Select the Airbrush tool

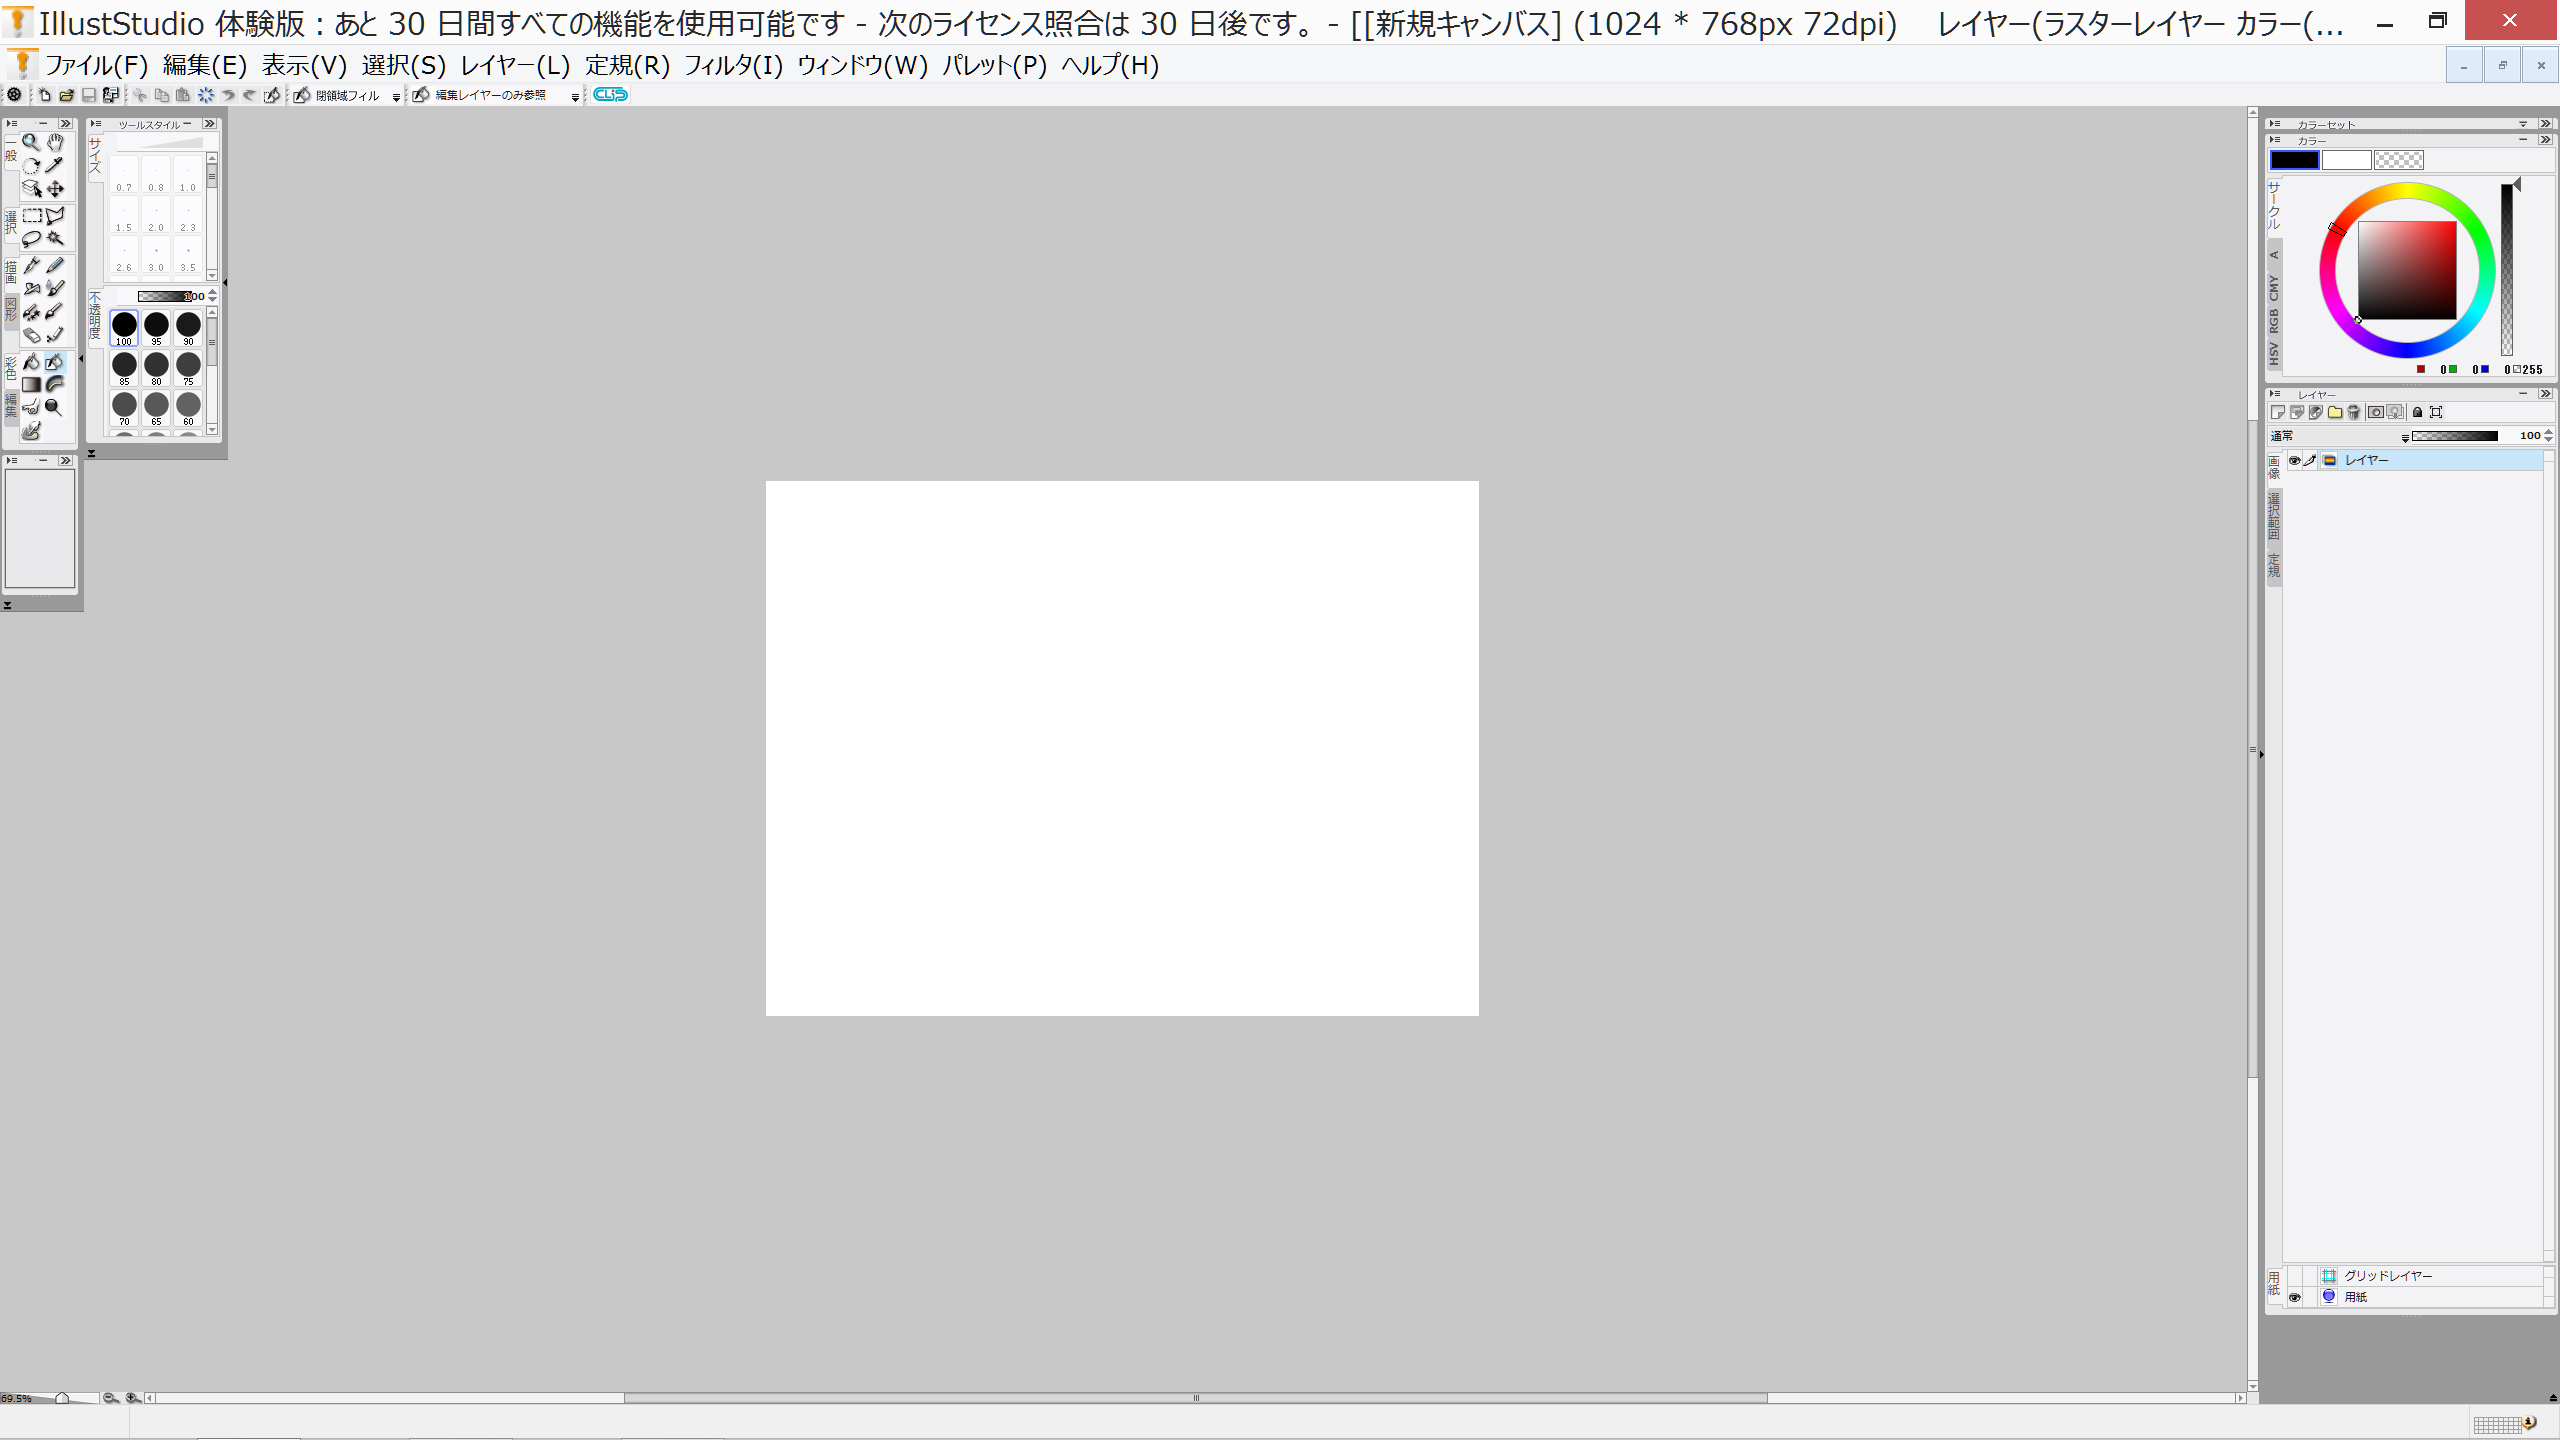pyautogui.click(x=31, y=289)
